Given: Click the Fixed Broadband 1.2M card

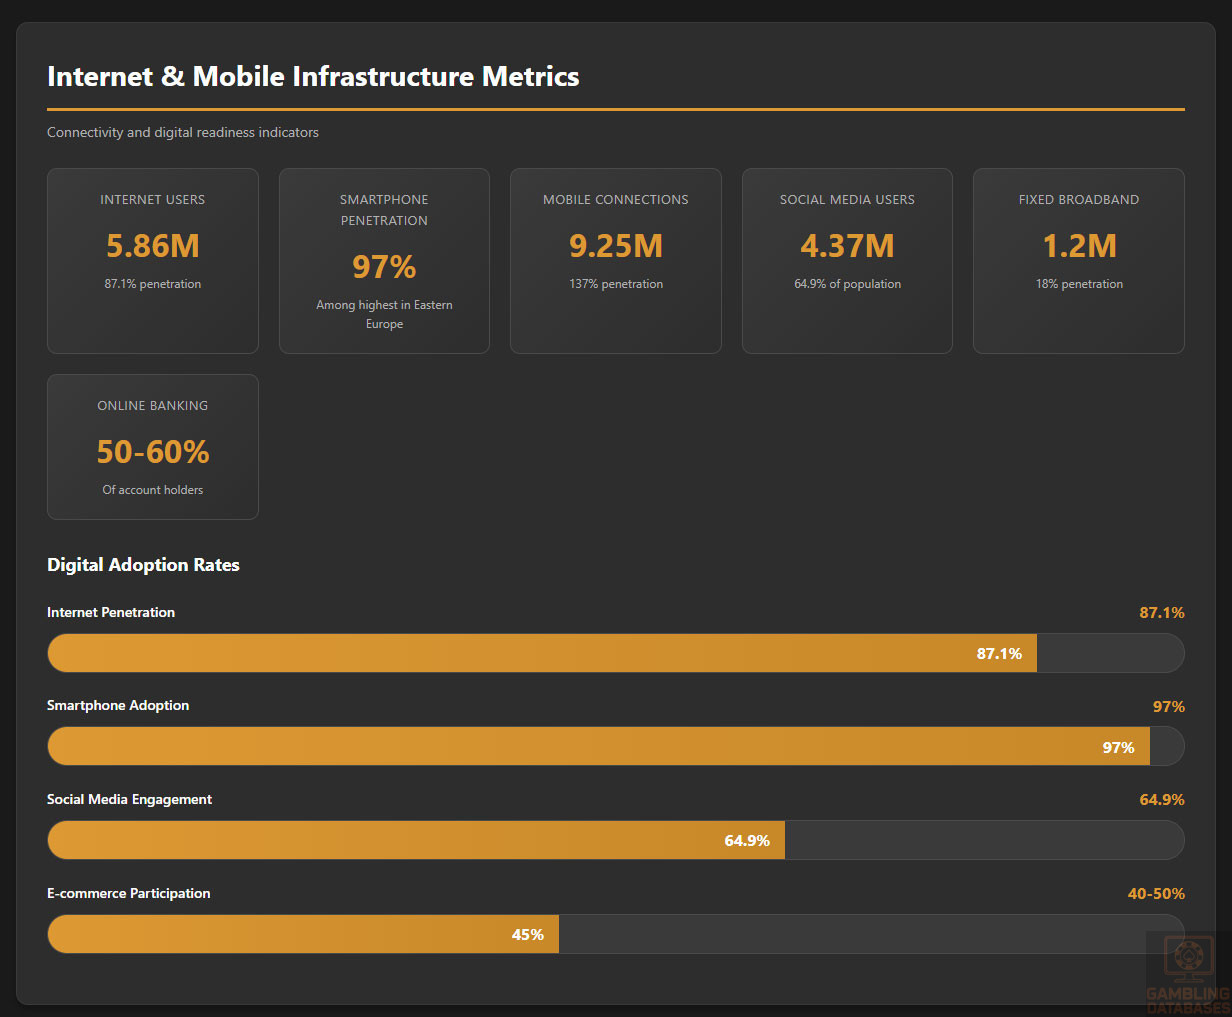Looking at the screenshot, I should pos(1078,260).
